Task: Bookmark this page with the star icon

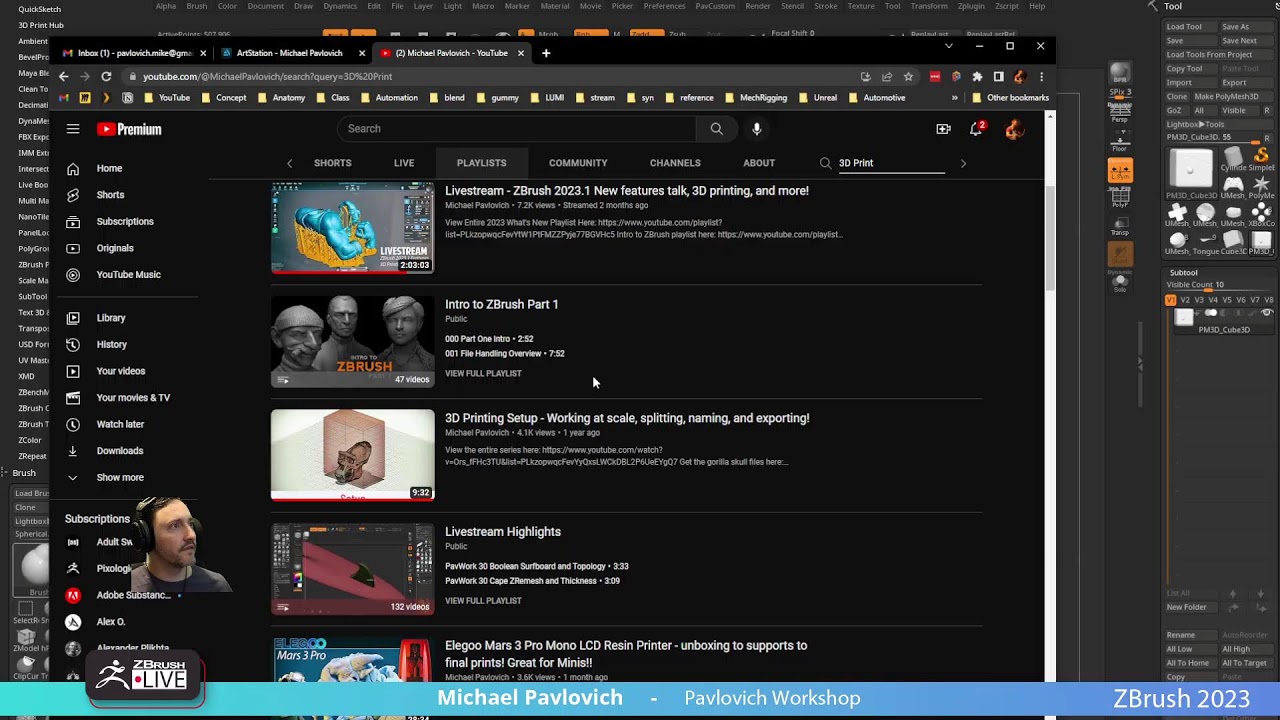Action: click(908, 76)
